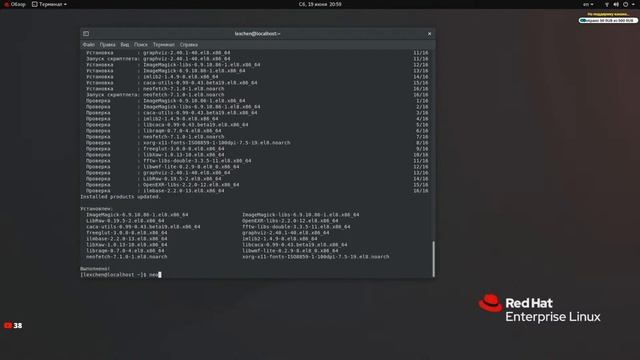Click 'Выполнено!' text in terminal

(95, 269)
